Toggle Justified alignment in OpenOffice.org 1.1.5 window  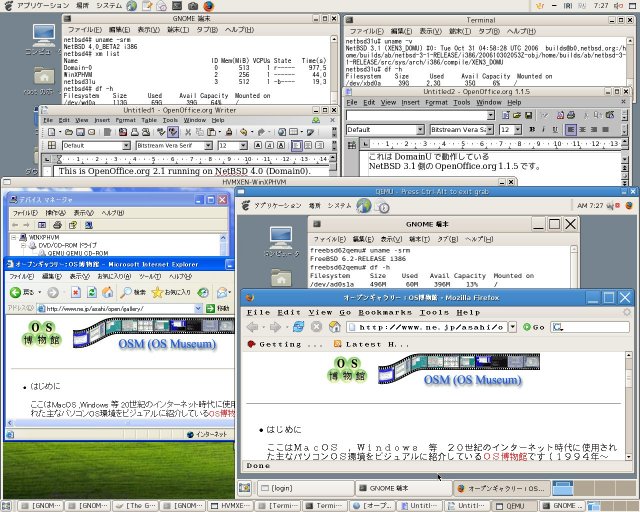(x=605, y=129)
